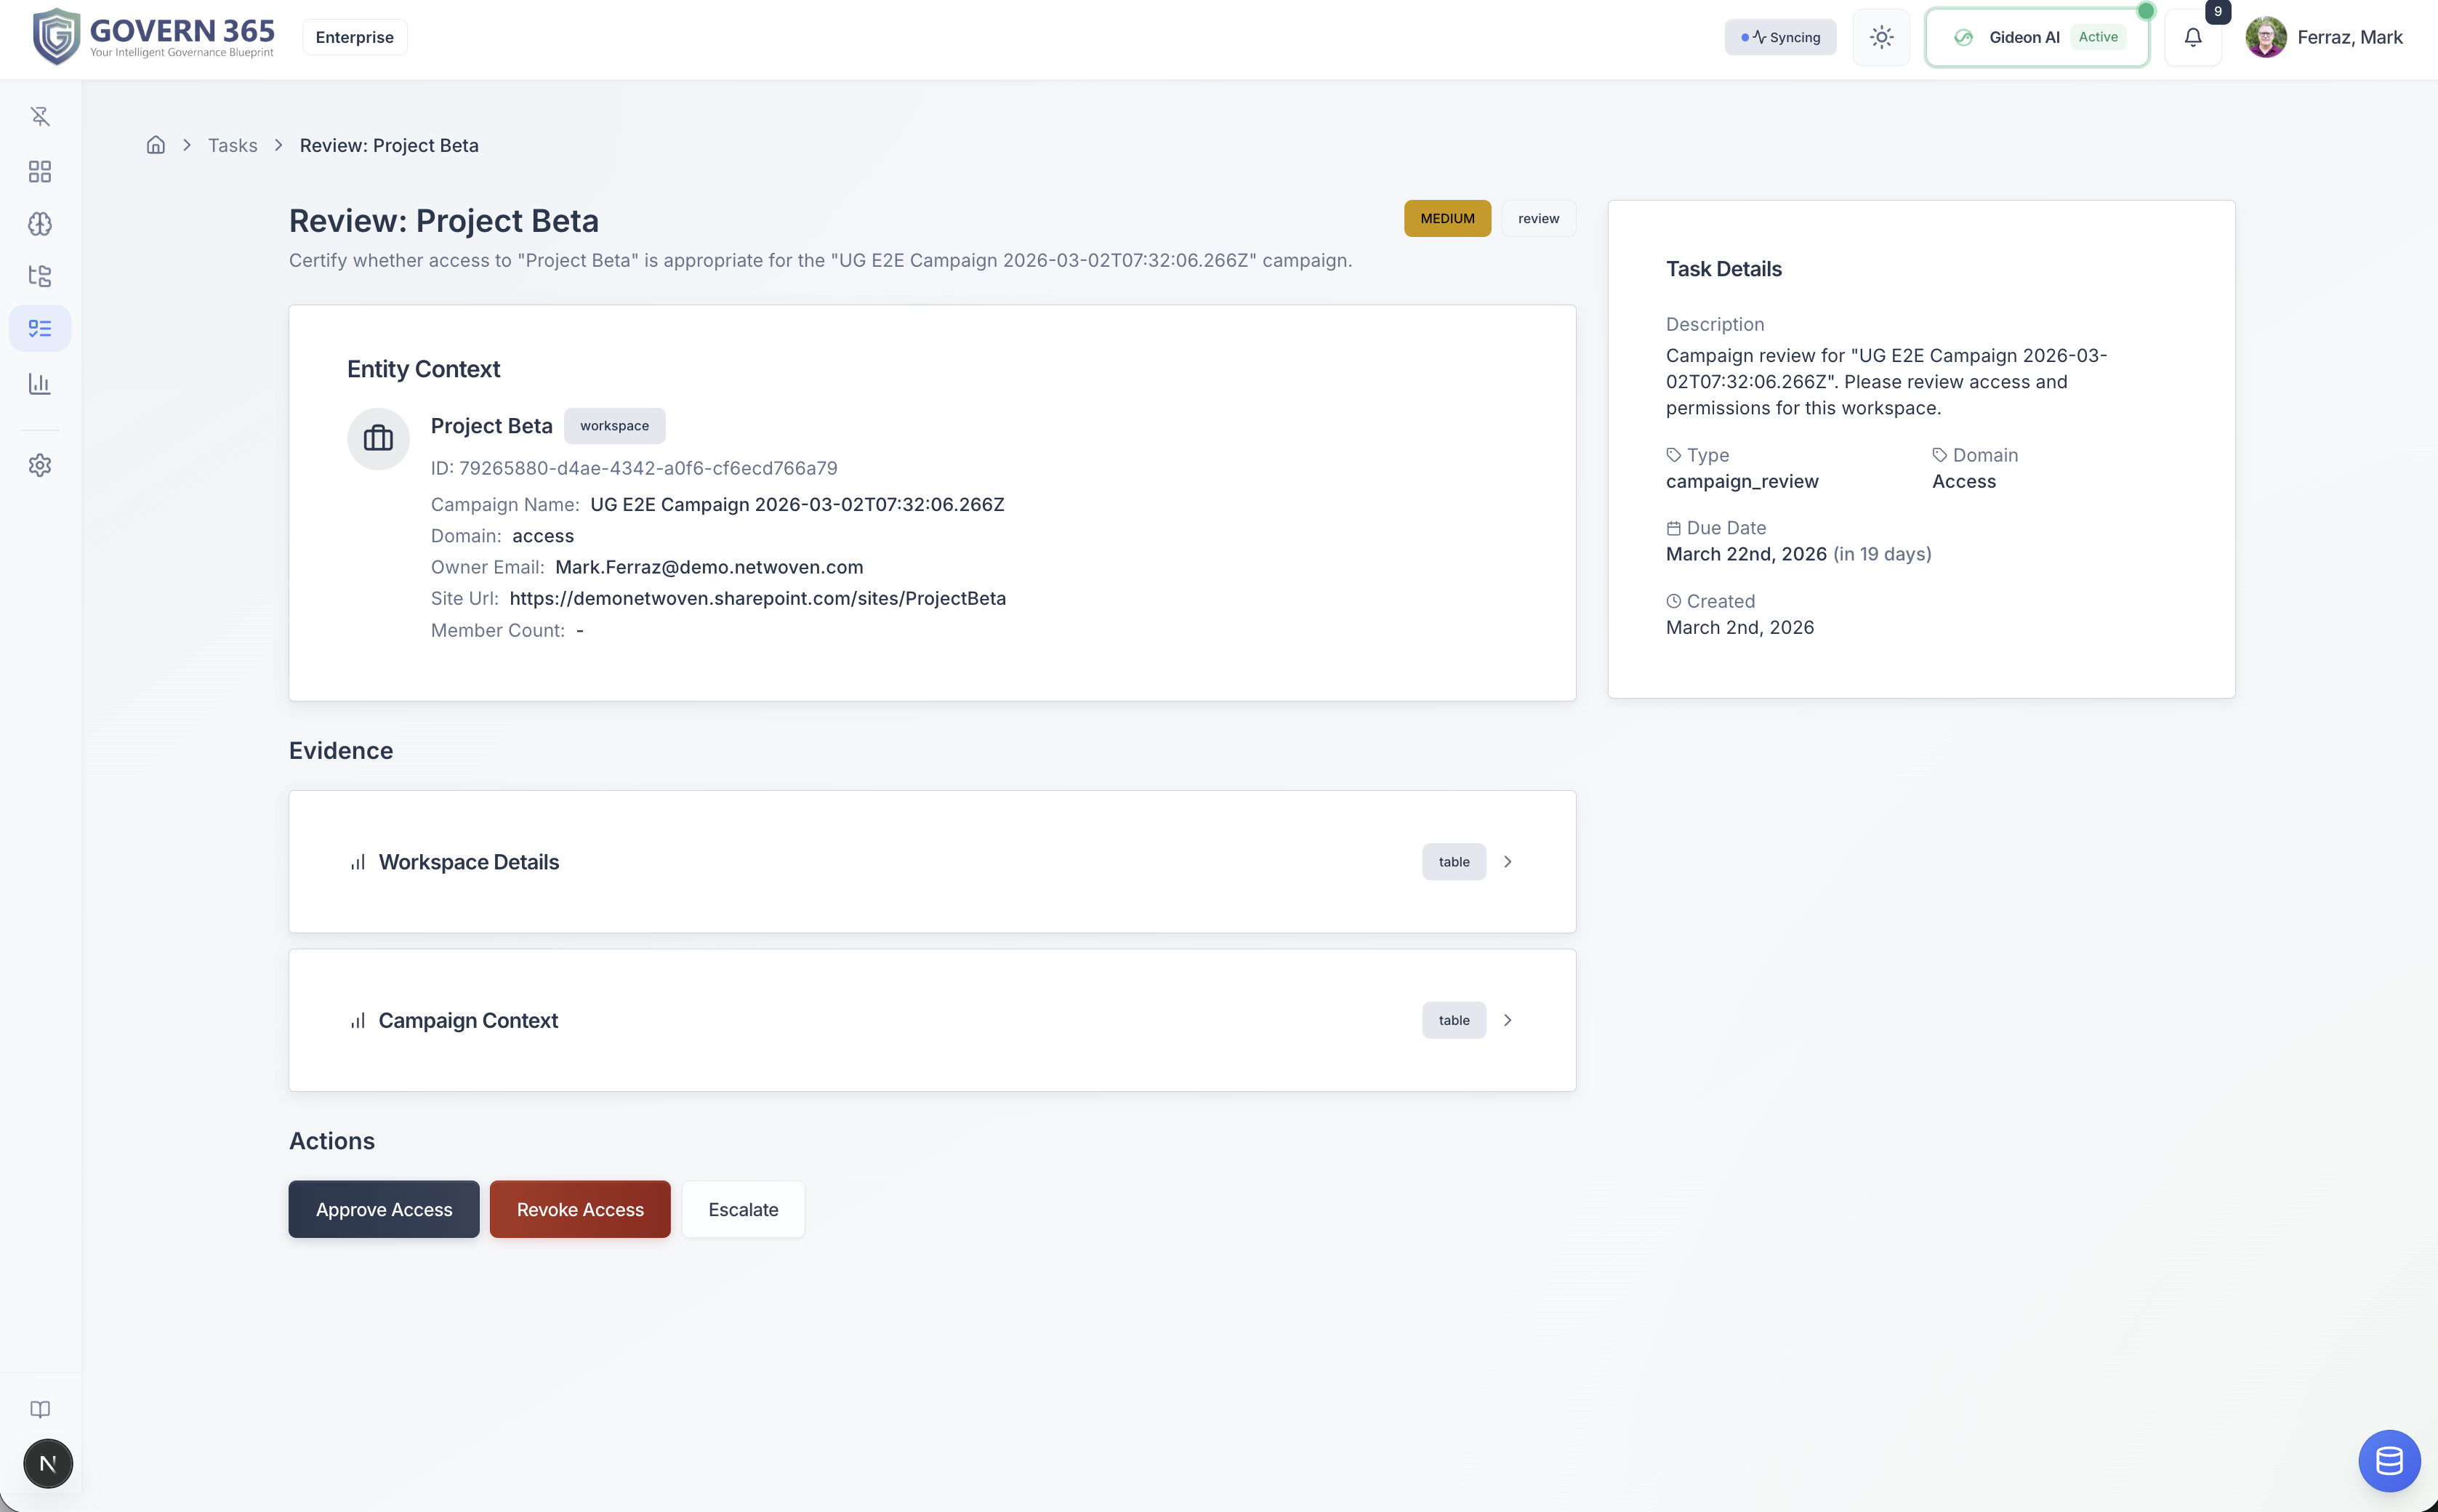Viewport: 2438px width, 1512px height.
Task: Open the dashboard grid icon in sidebar
Action: click(x=40, y=172)
